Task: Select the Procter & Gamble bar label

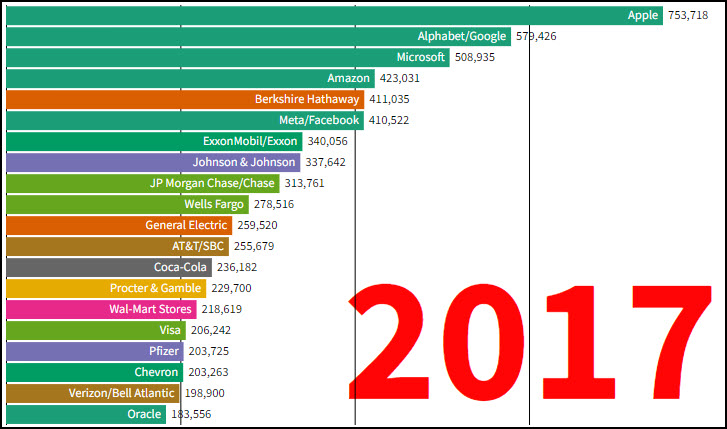Action: coord(155,288)
